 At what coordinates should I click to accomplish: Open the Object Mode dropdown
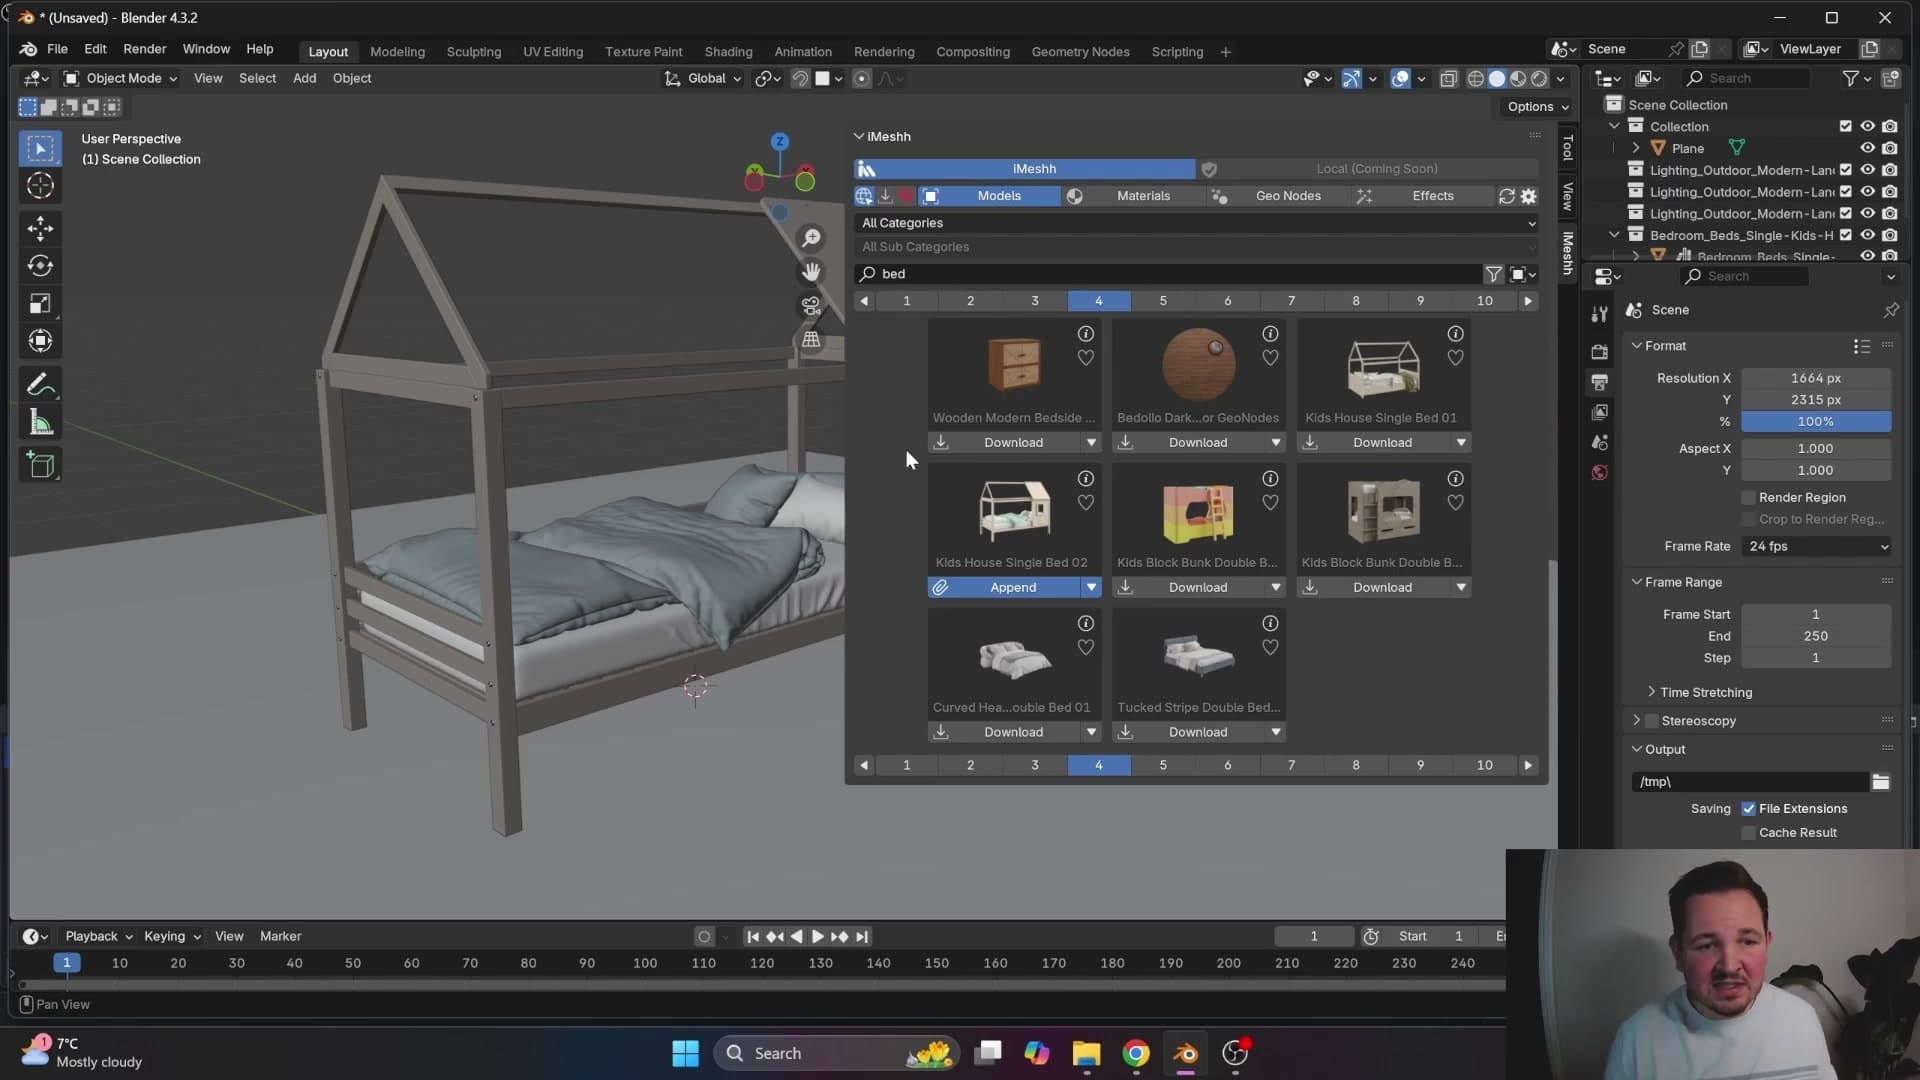point(120,78)
